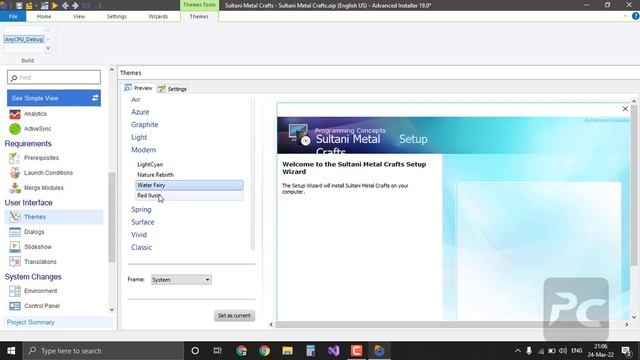Click the Set as current button
Image resolution: width=640 pixels, height=360 pixels.
tap(234, 316)
